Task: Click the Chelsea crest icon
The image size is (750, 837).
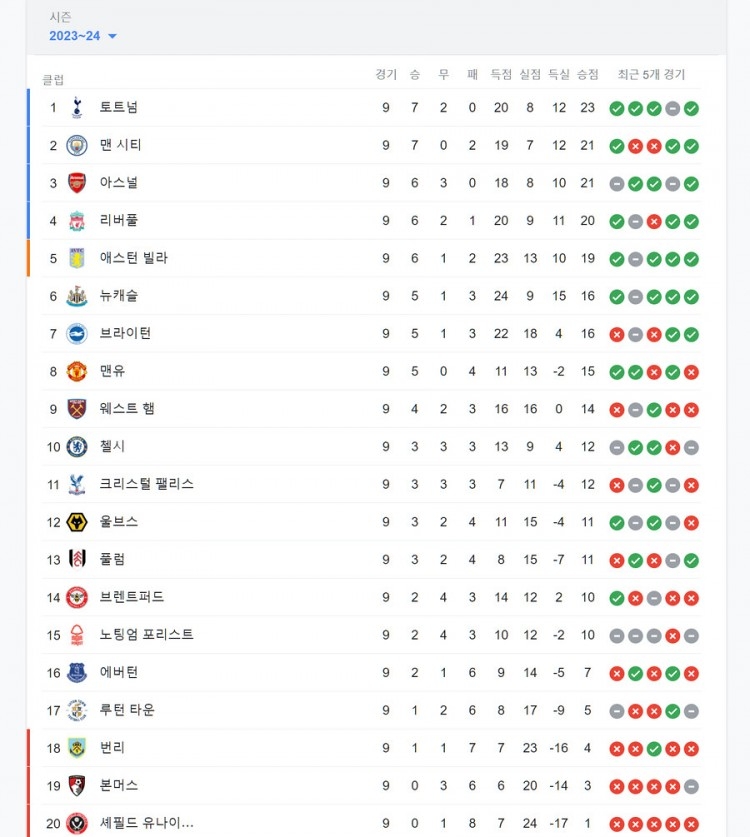Action: tap(77, 447)
